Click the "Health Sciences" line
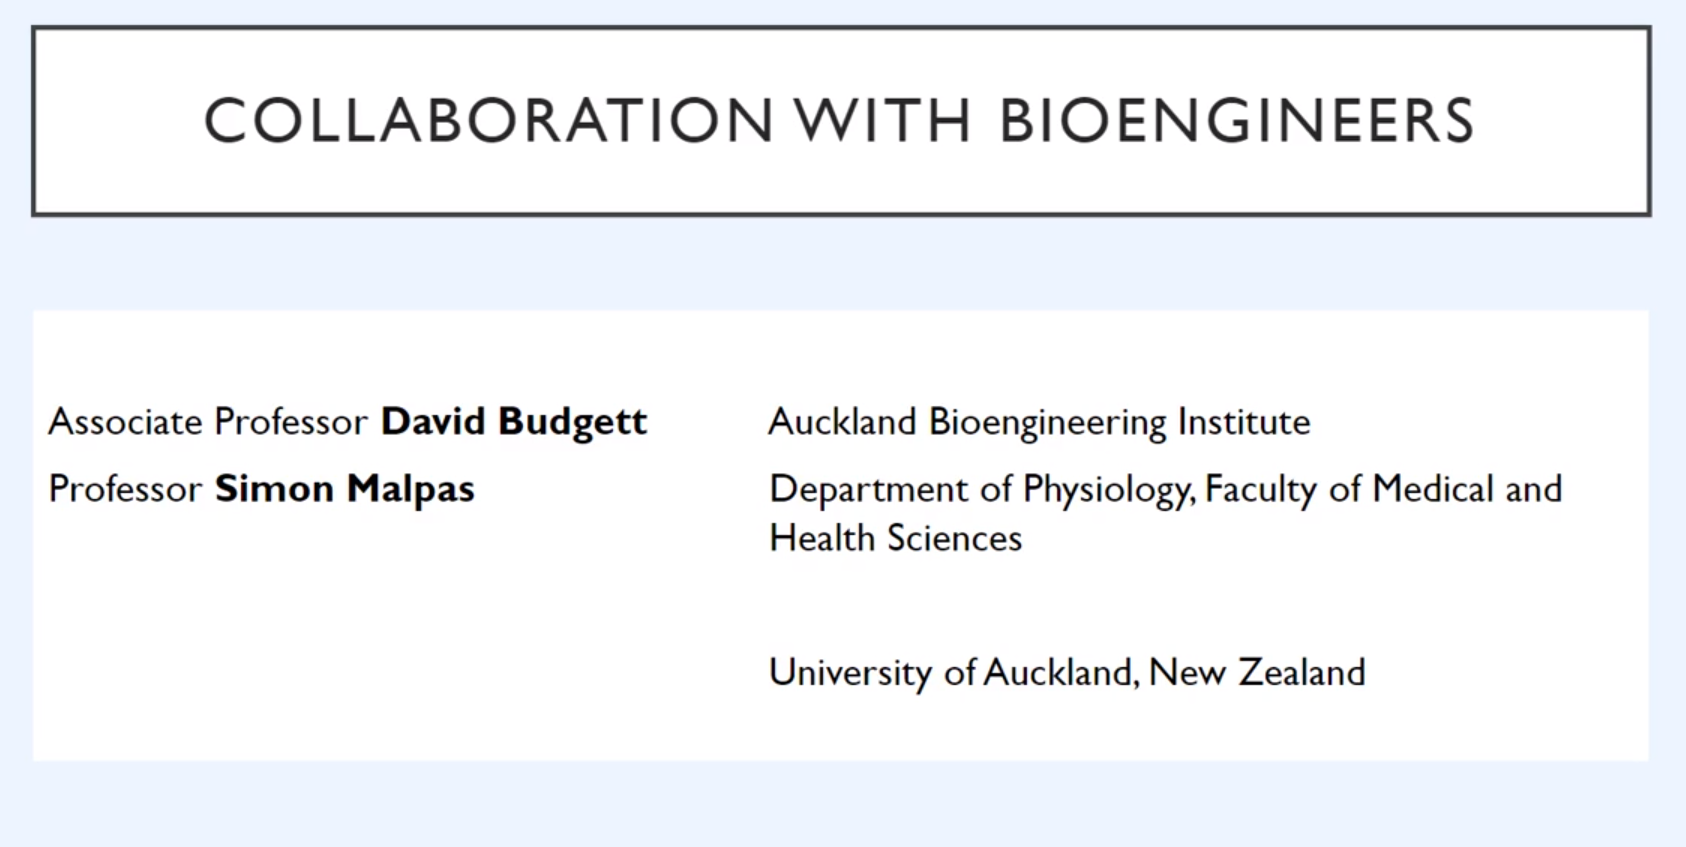 pos(895,539)
